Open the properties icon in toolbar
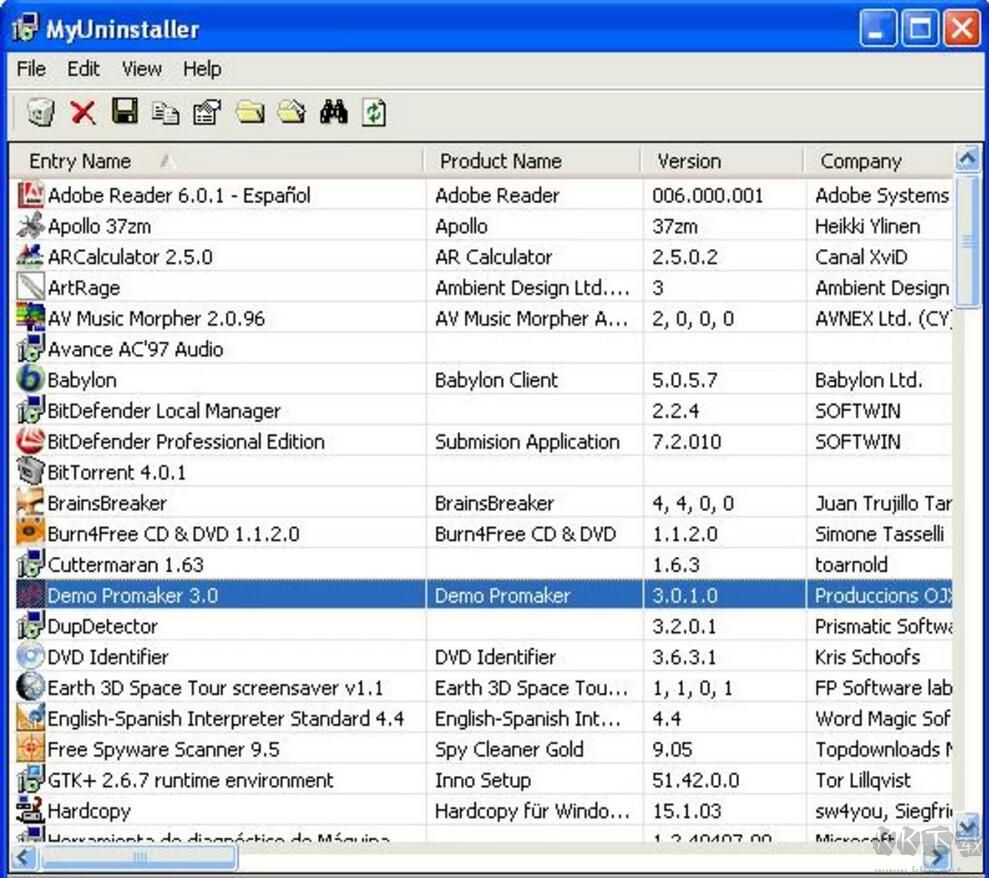The height and width of the screenshot is (878, 989). (207, 112)
